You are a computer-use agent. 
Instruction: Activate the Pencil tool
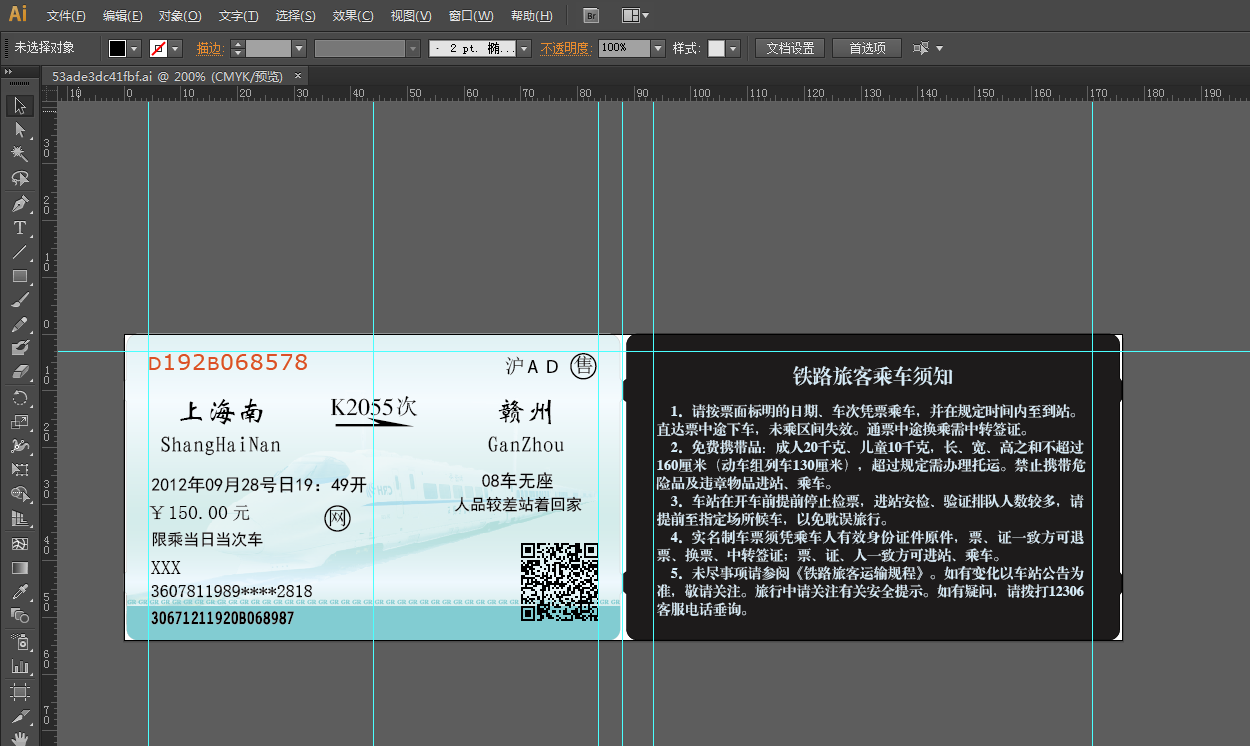click(x=19, y=324)
